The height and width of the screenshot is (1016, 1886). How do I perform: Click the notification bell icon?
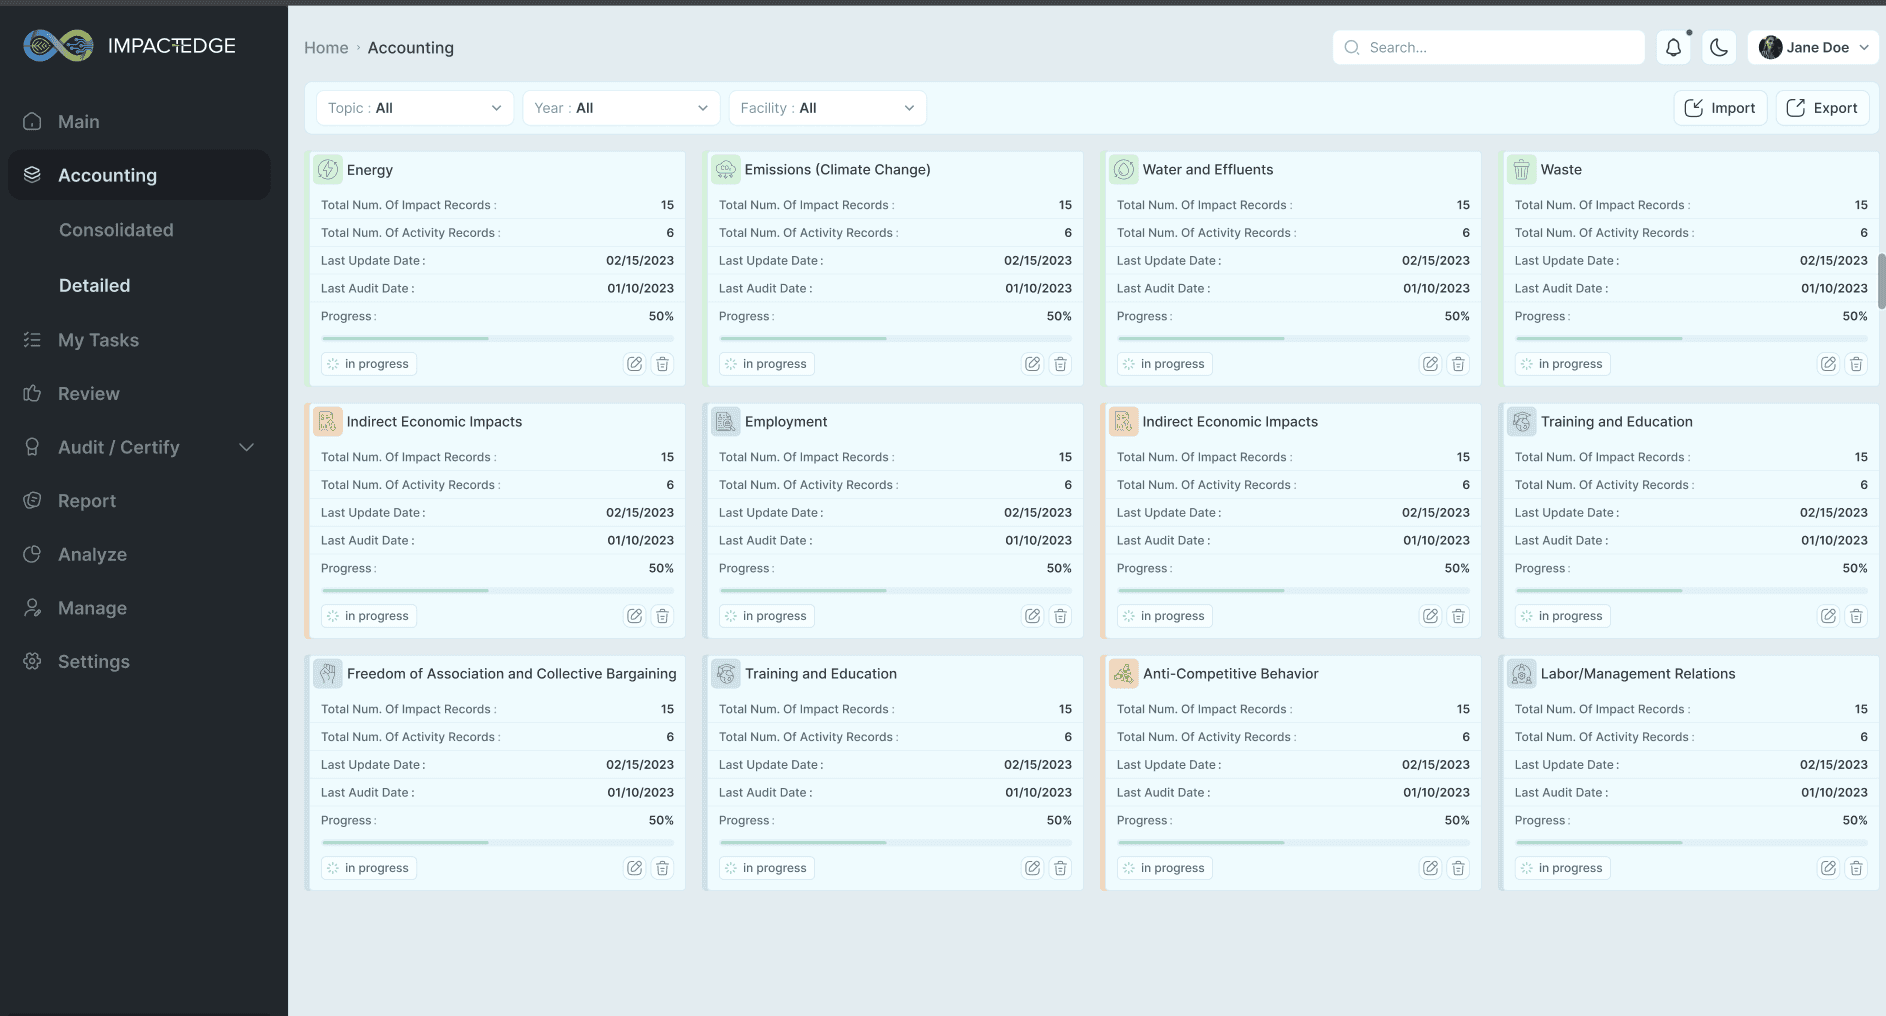1673,47
